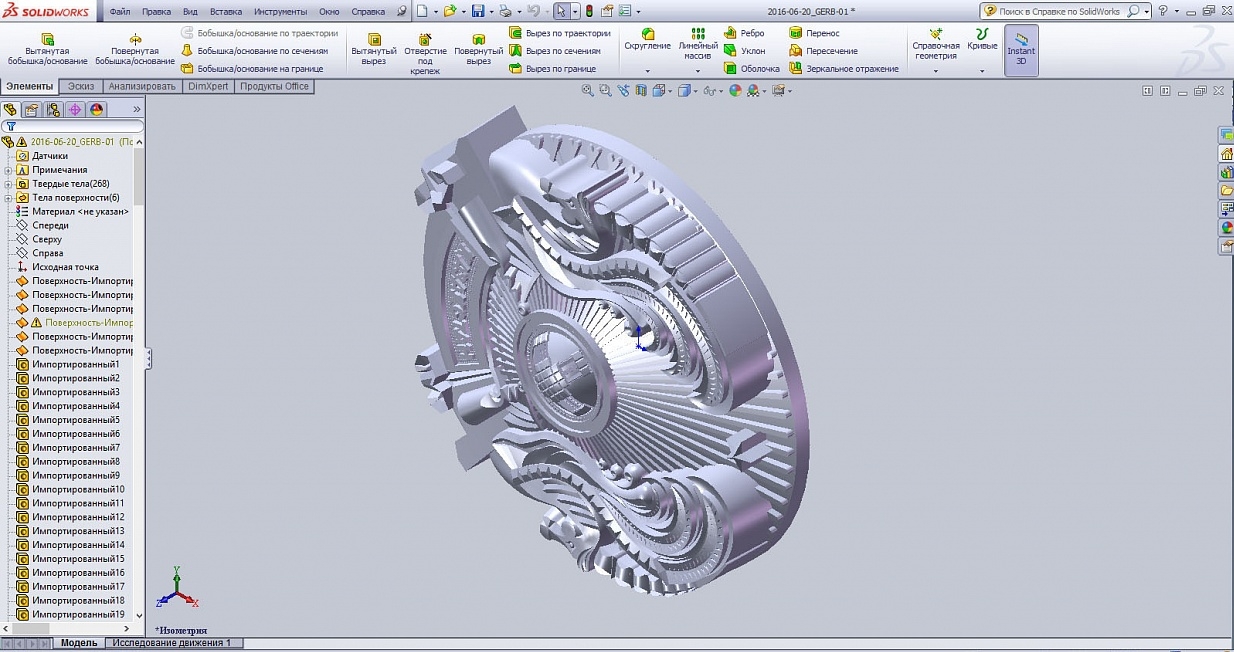Viewport: 1234px width, 652px height.
Task: Switch to the Исследование движения 1 tab
Action: click(x=171, y=643)
